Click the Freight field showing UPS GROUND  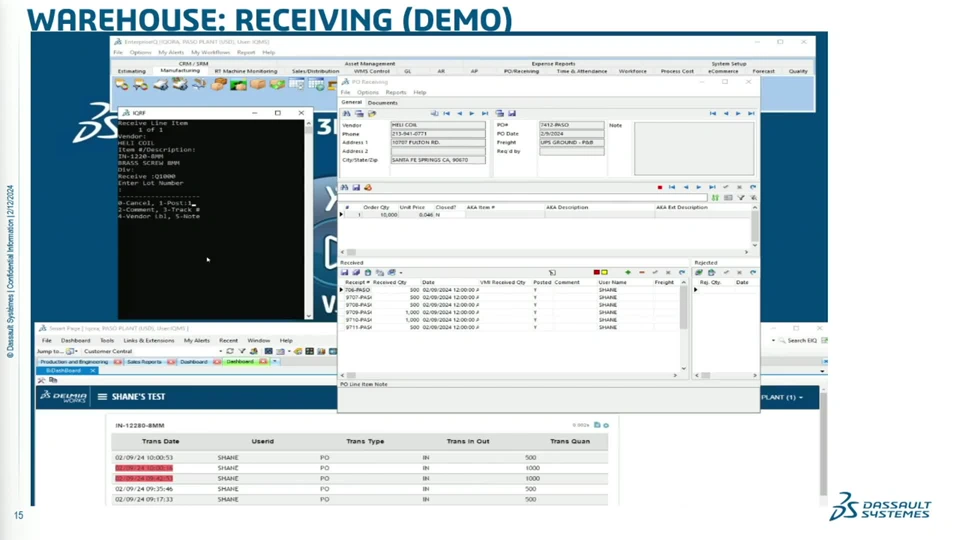[571, 142]
